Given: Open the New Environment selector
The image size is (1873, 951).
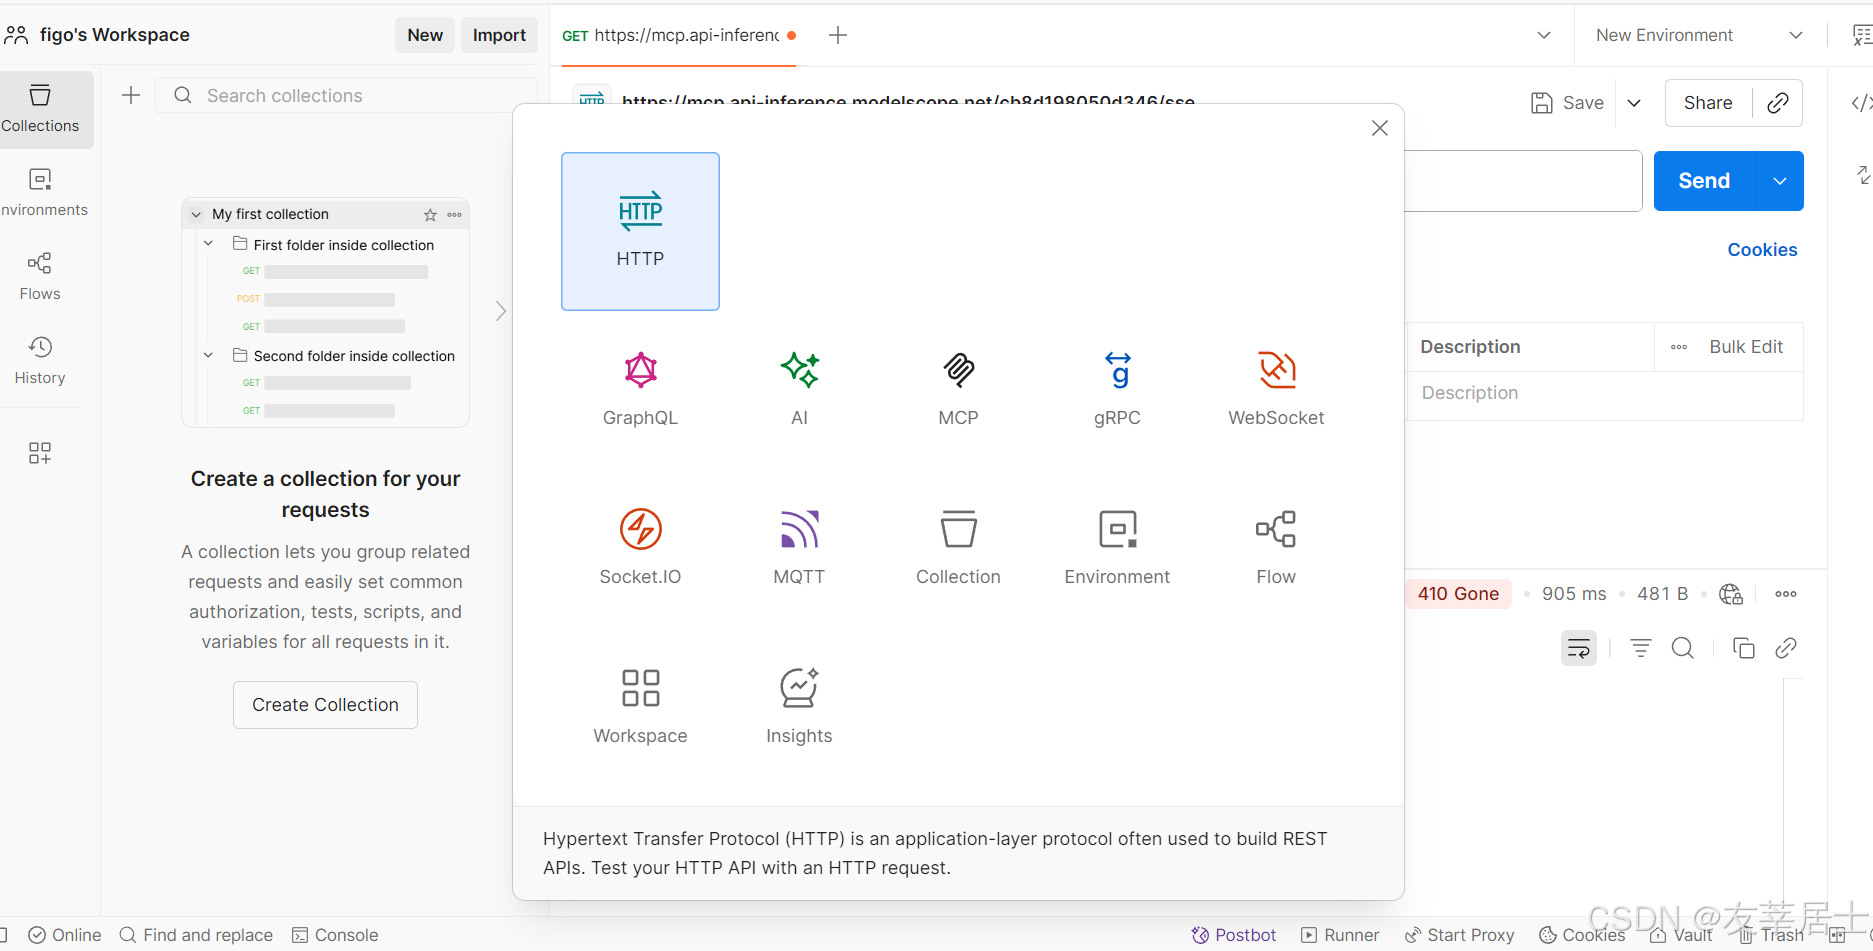Looking at the screenshot, I should (1699, 35).
